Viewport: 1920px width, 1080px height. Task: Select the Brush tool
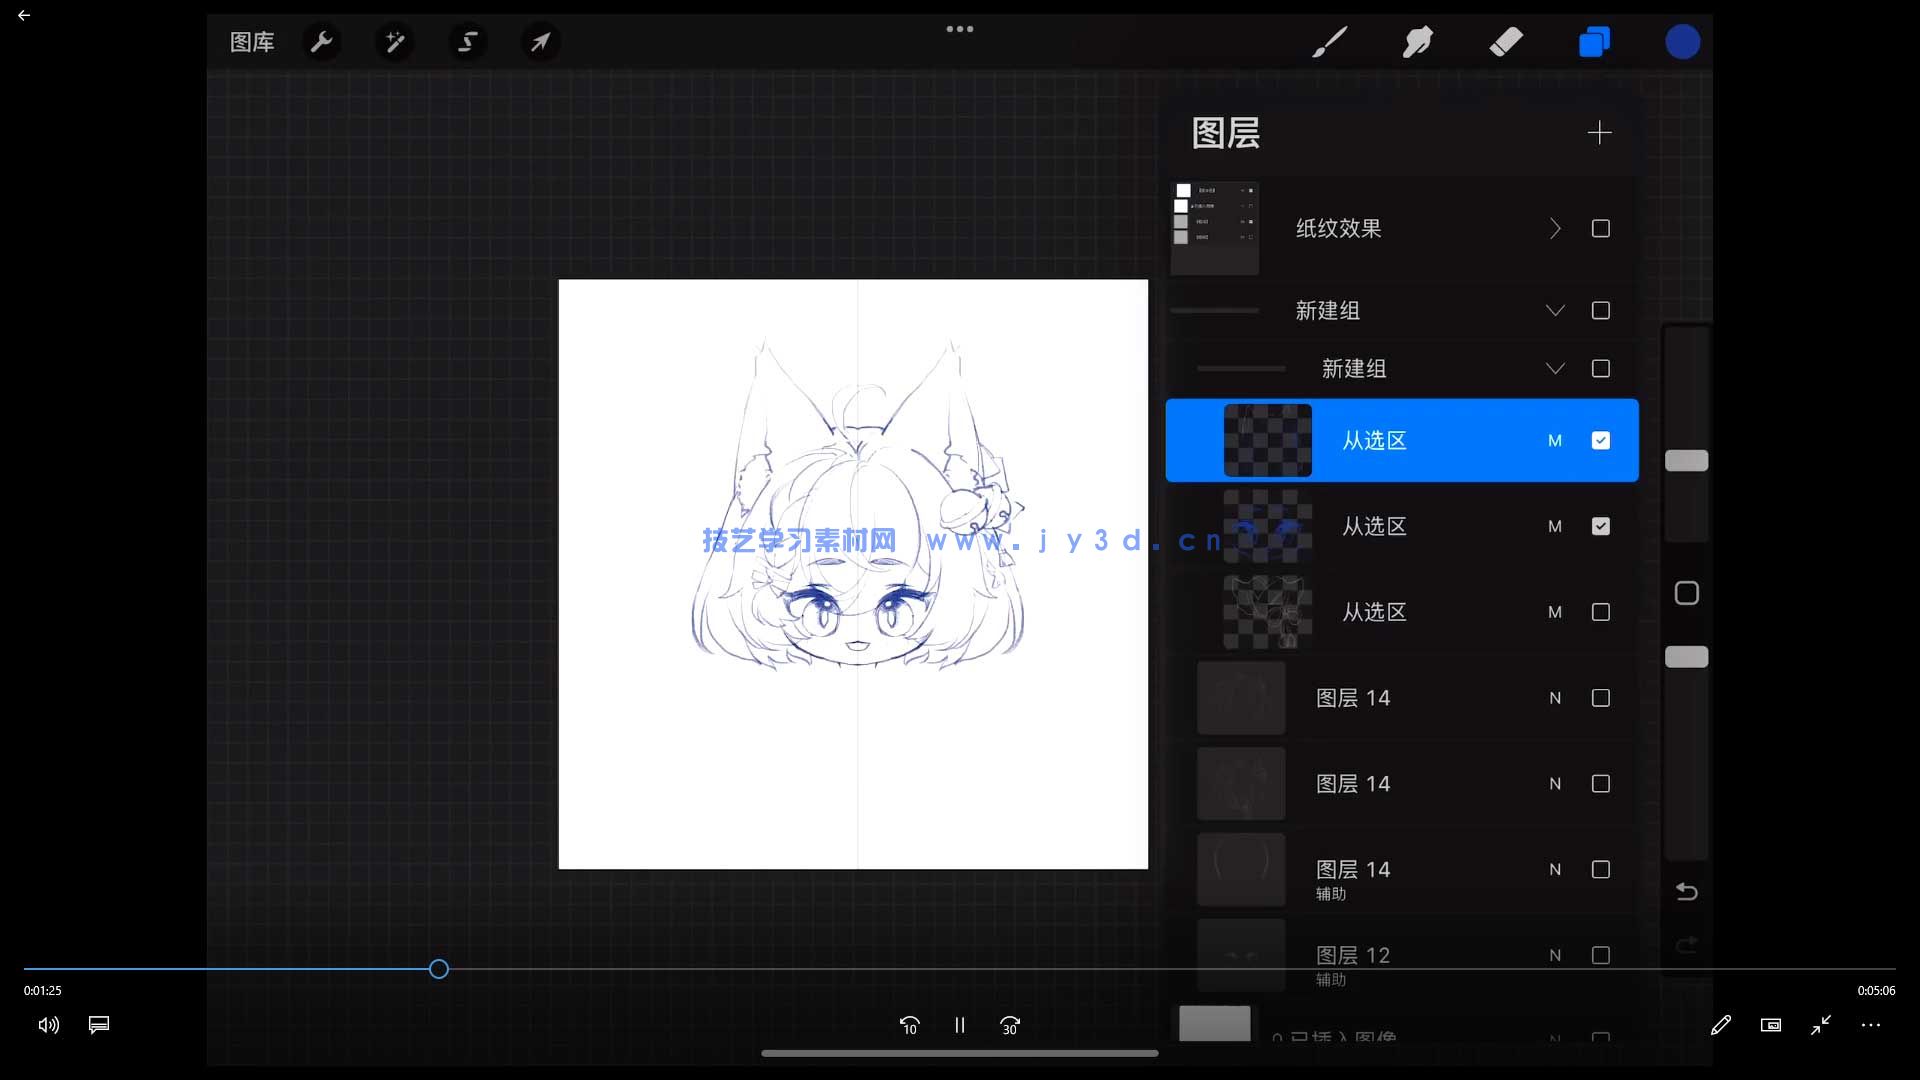click(x=1330, y=42)
